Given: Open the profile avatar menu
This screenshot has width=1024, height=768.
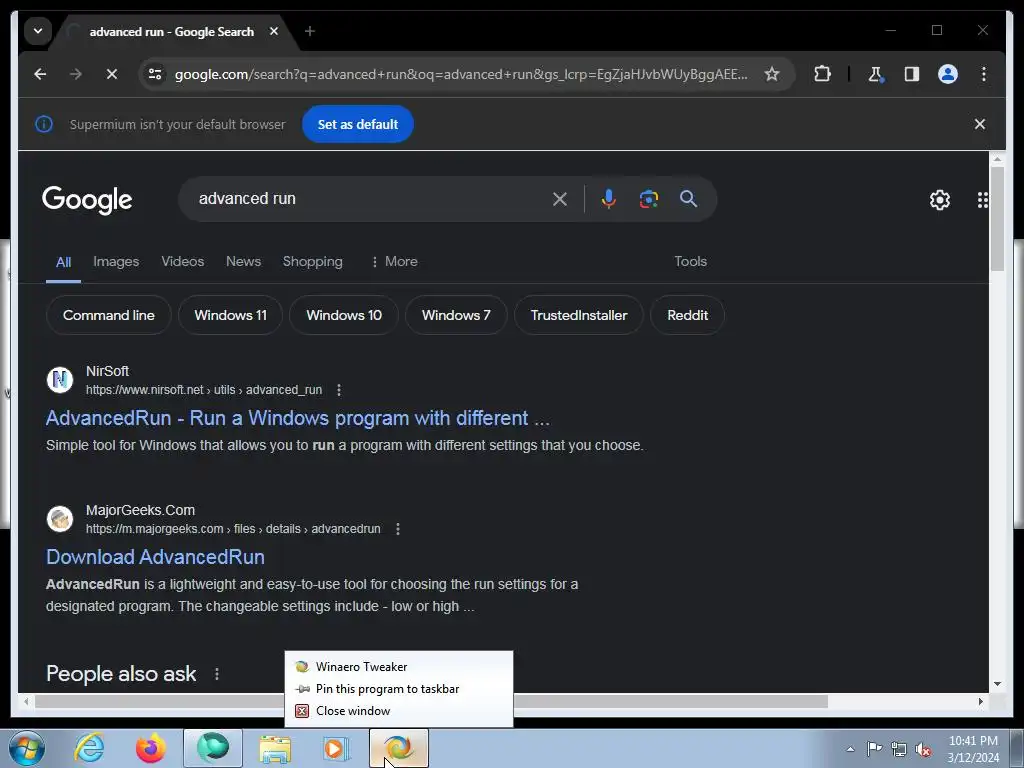Looking at the screenshot, I should 948,74.
